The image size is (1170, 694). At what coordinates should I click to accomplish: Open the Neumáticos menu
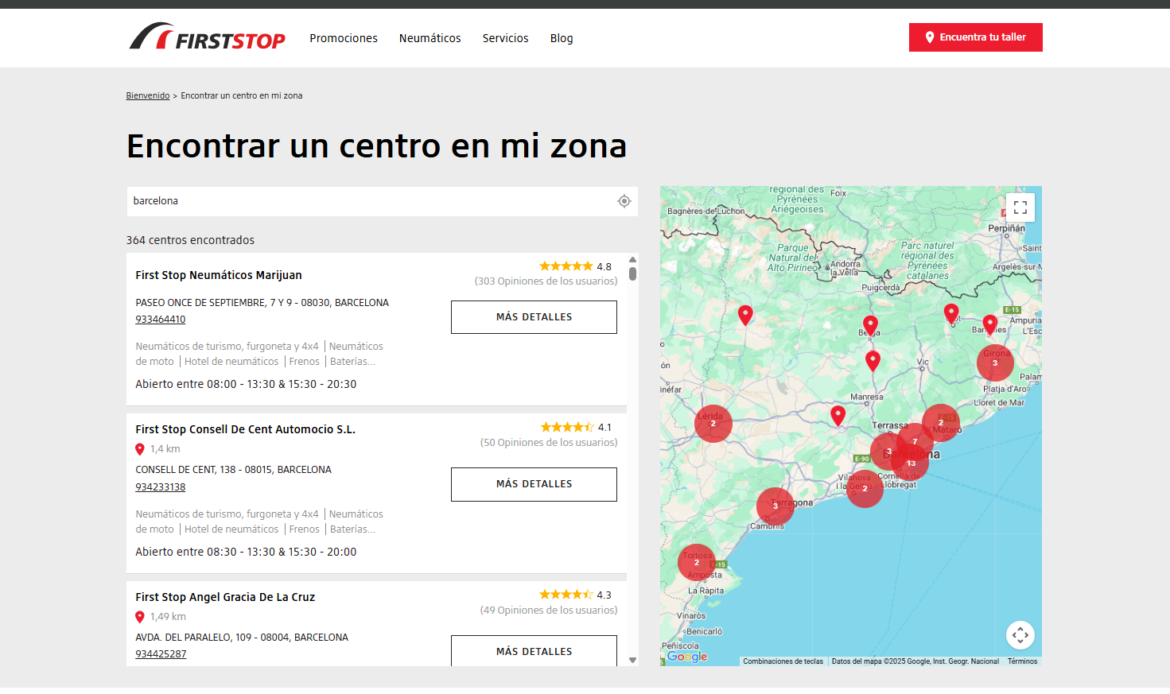click(430, 38)
